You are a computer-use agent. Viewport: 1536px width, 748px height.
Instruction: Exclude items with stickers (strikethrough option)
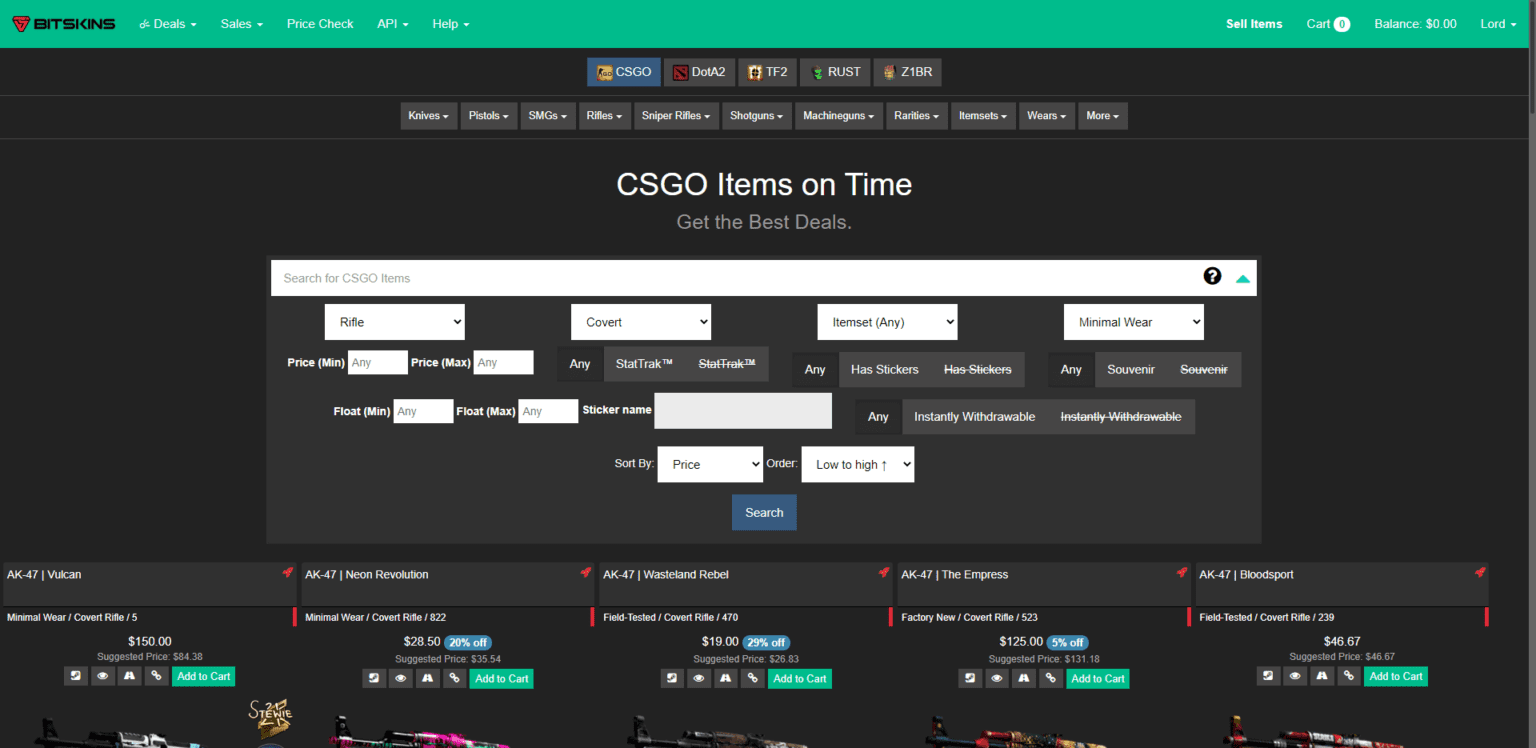977,370
